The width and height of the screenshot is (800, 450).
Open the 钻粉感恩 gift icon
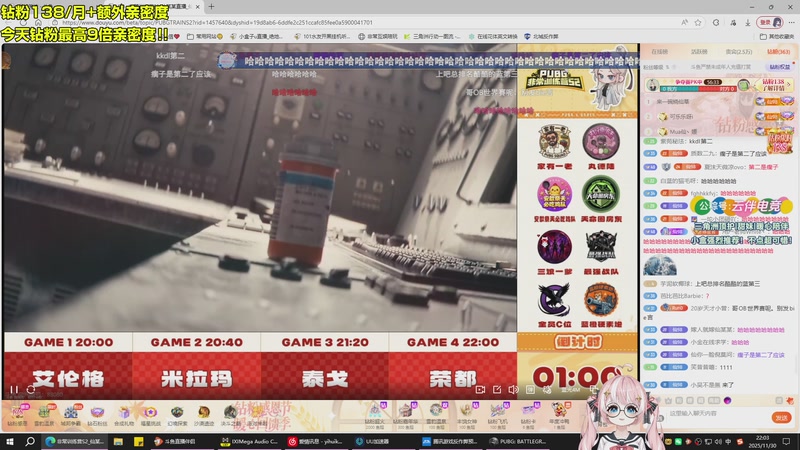coord(17,415)
